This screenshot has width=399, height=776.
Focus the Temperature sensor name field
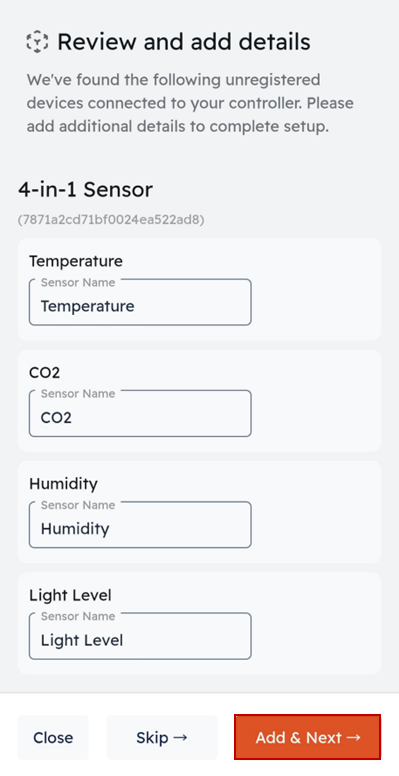[x=140, y=302]
